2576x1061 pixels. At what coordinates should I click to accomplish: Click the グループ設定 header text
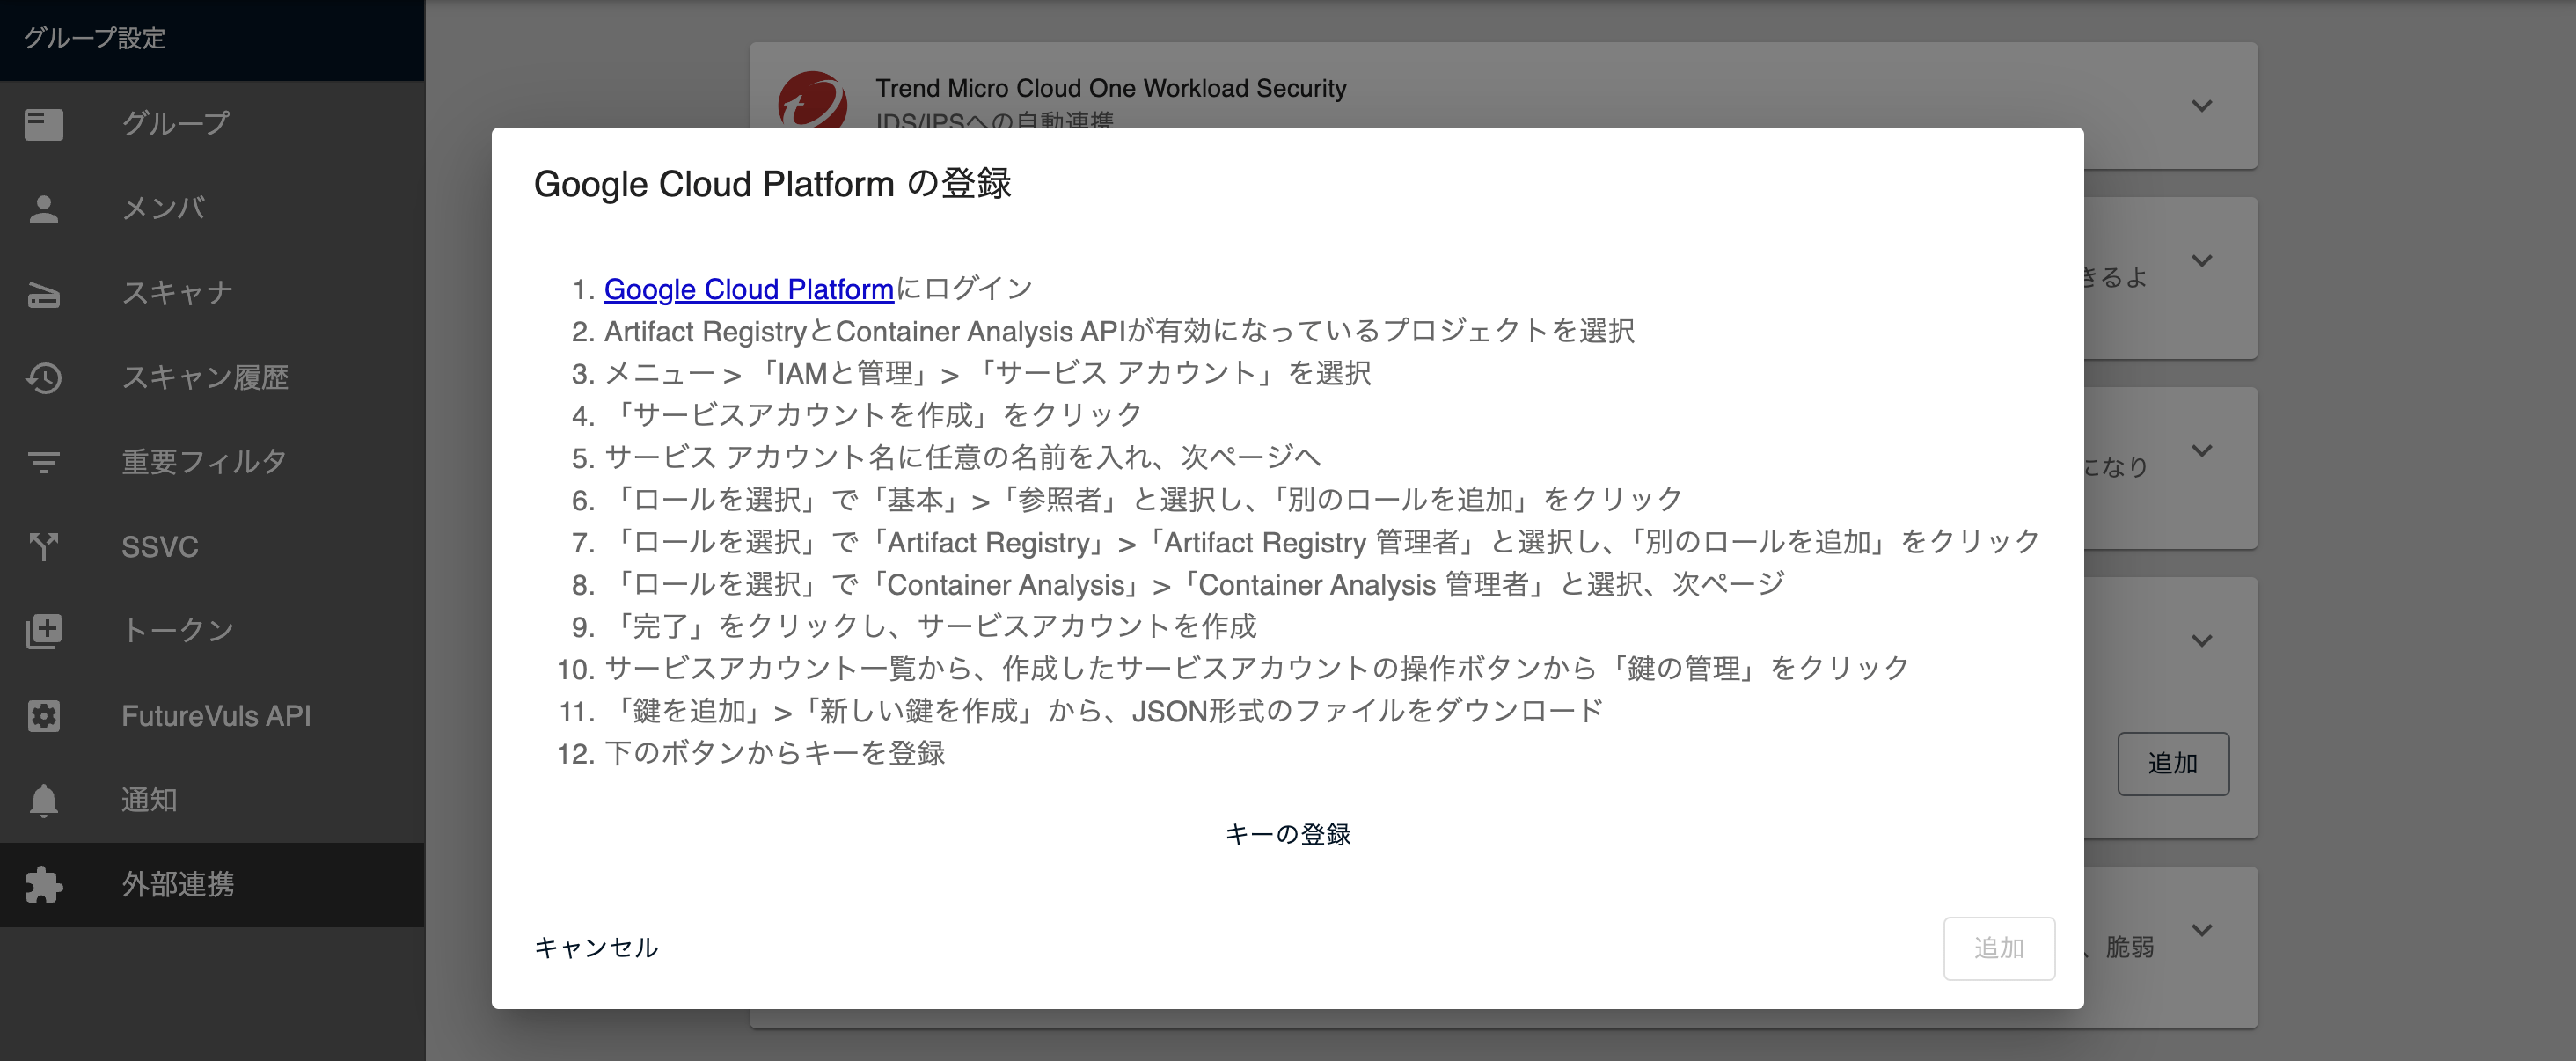coord(94,38)
